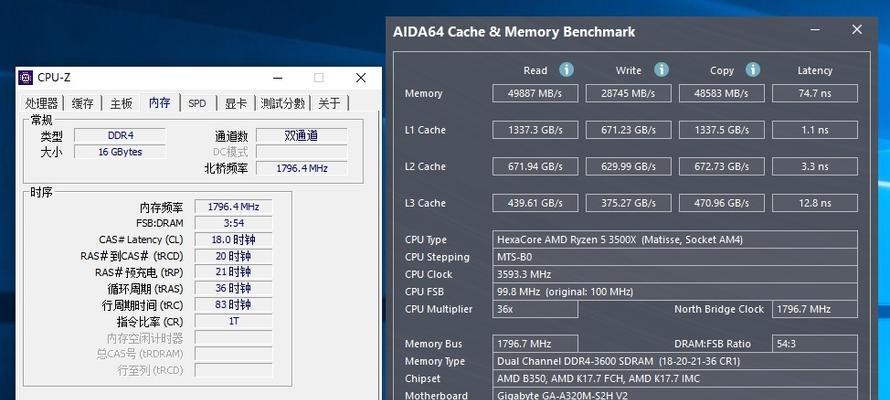This screenshot has width=890, height=400.
Task: Click the DRAM:FSB Ratio value 54:3
Action: point(815,344)
